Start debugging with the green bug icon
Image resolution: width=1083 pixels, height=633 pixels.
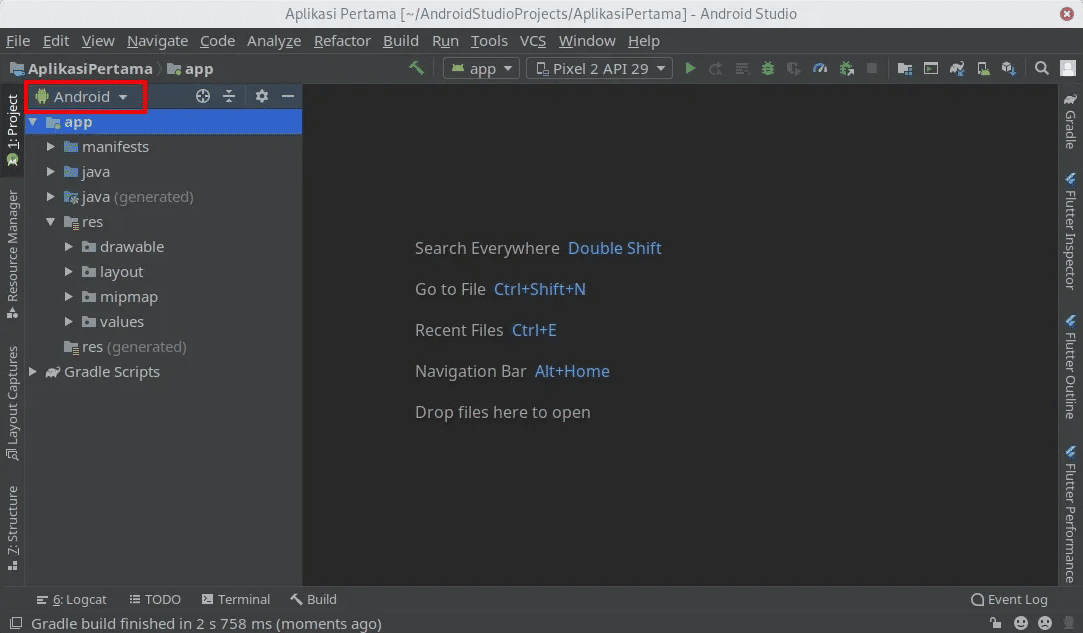(x=767, y=68)
